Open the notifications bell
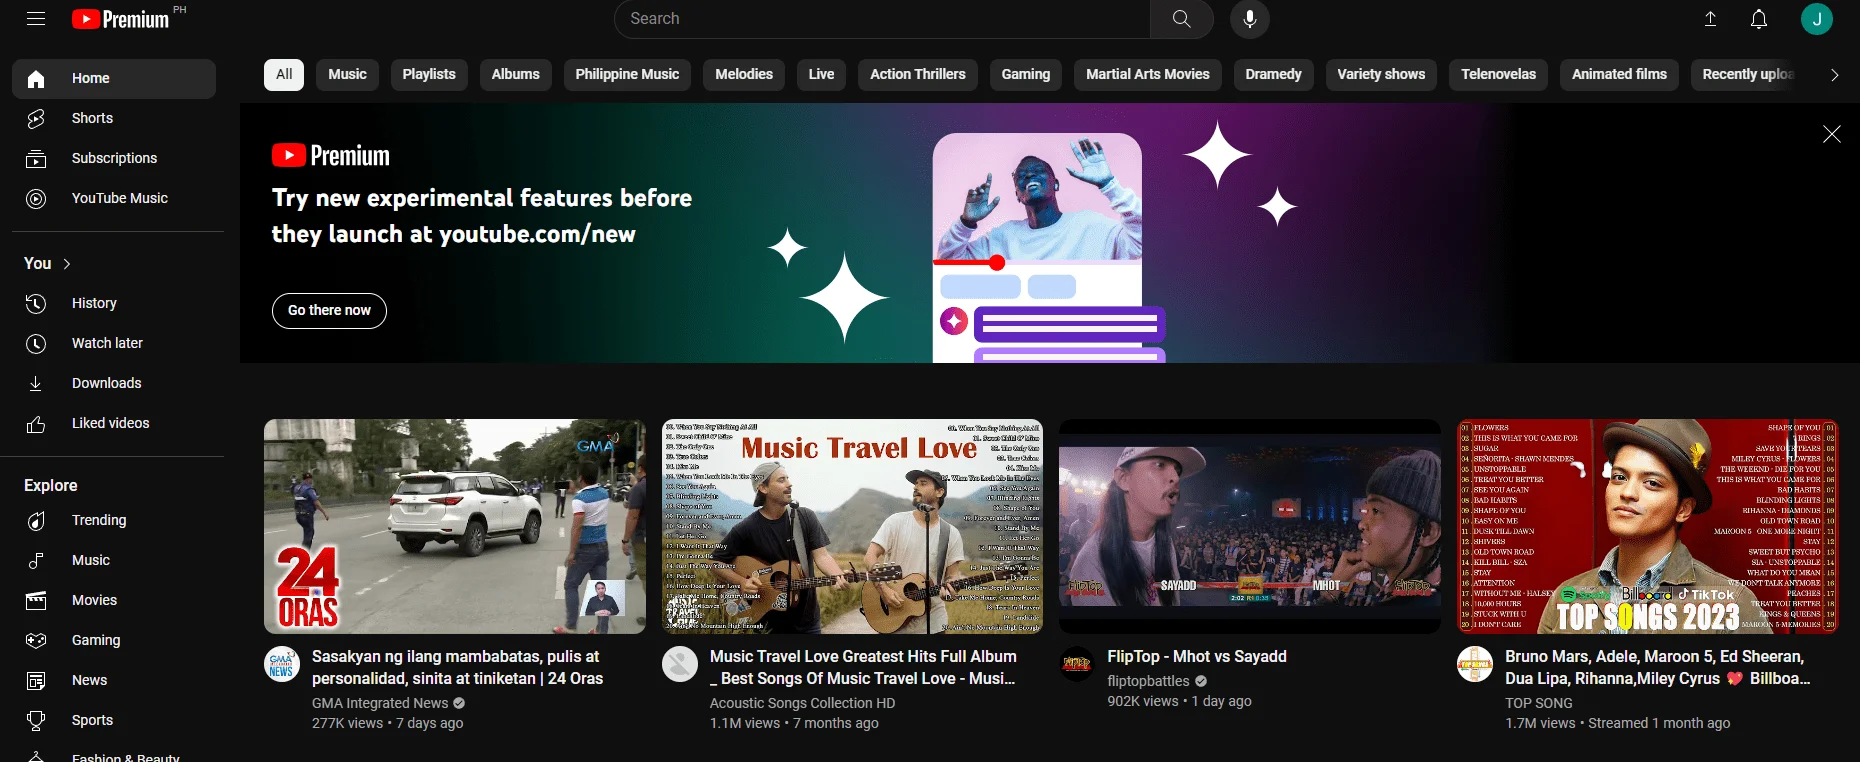 tap(1759, 19)
